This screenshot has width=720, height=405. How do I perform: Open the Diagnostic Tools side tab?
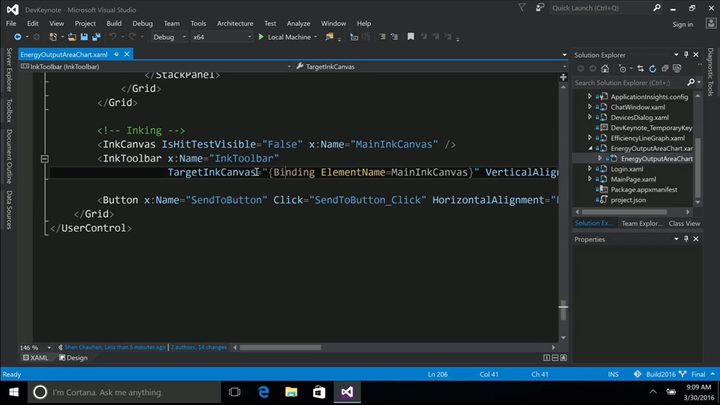[x=710, y=72]
